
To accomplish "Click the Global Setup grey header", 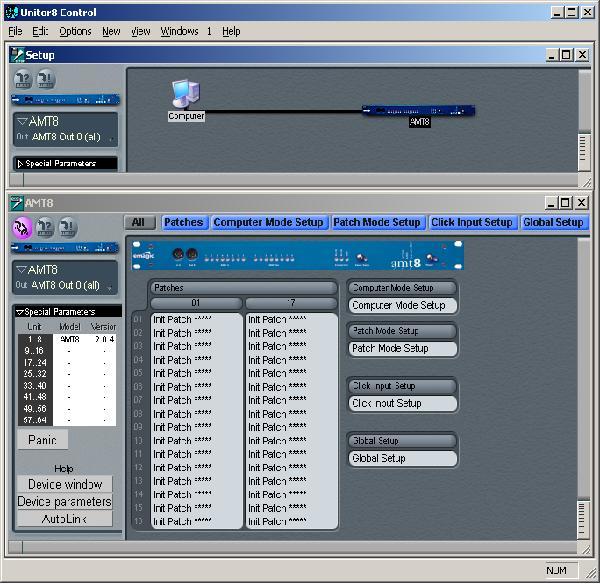I will [403, 441].
